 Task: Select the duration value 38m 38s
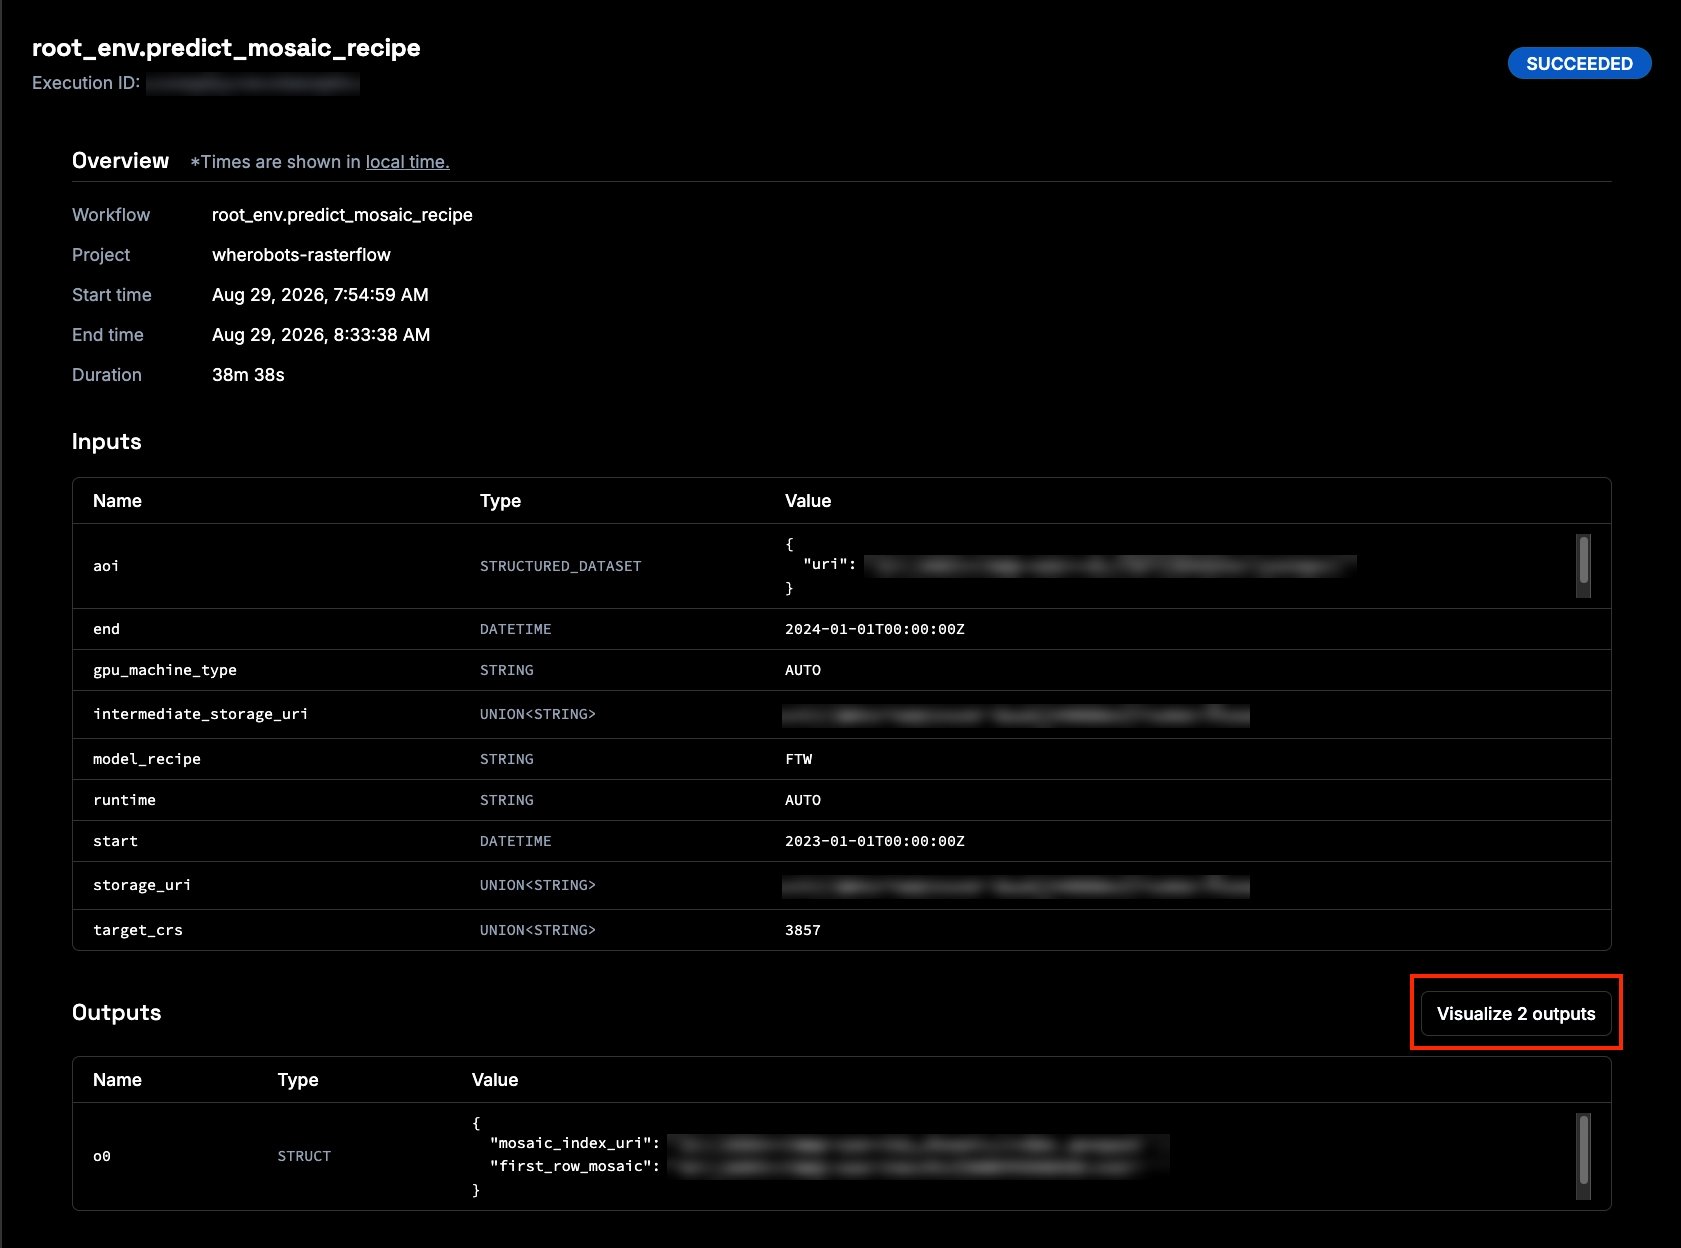pos(248,375)
